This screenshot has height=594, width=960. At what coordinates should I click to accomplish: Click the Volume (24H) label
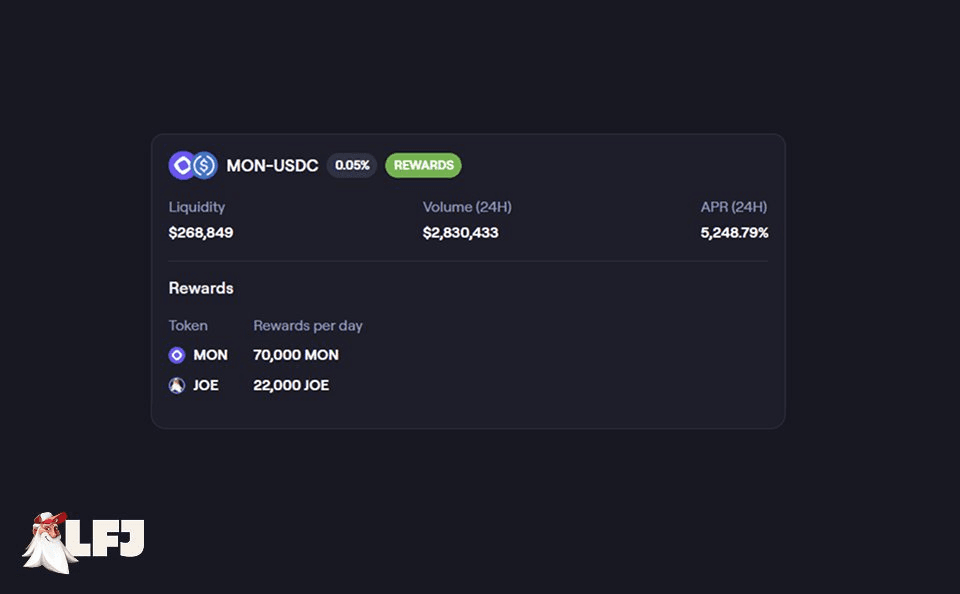click(467, 207)
